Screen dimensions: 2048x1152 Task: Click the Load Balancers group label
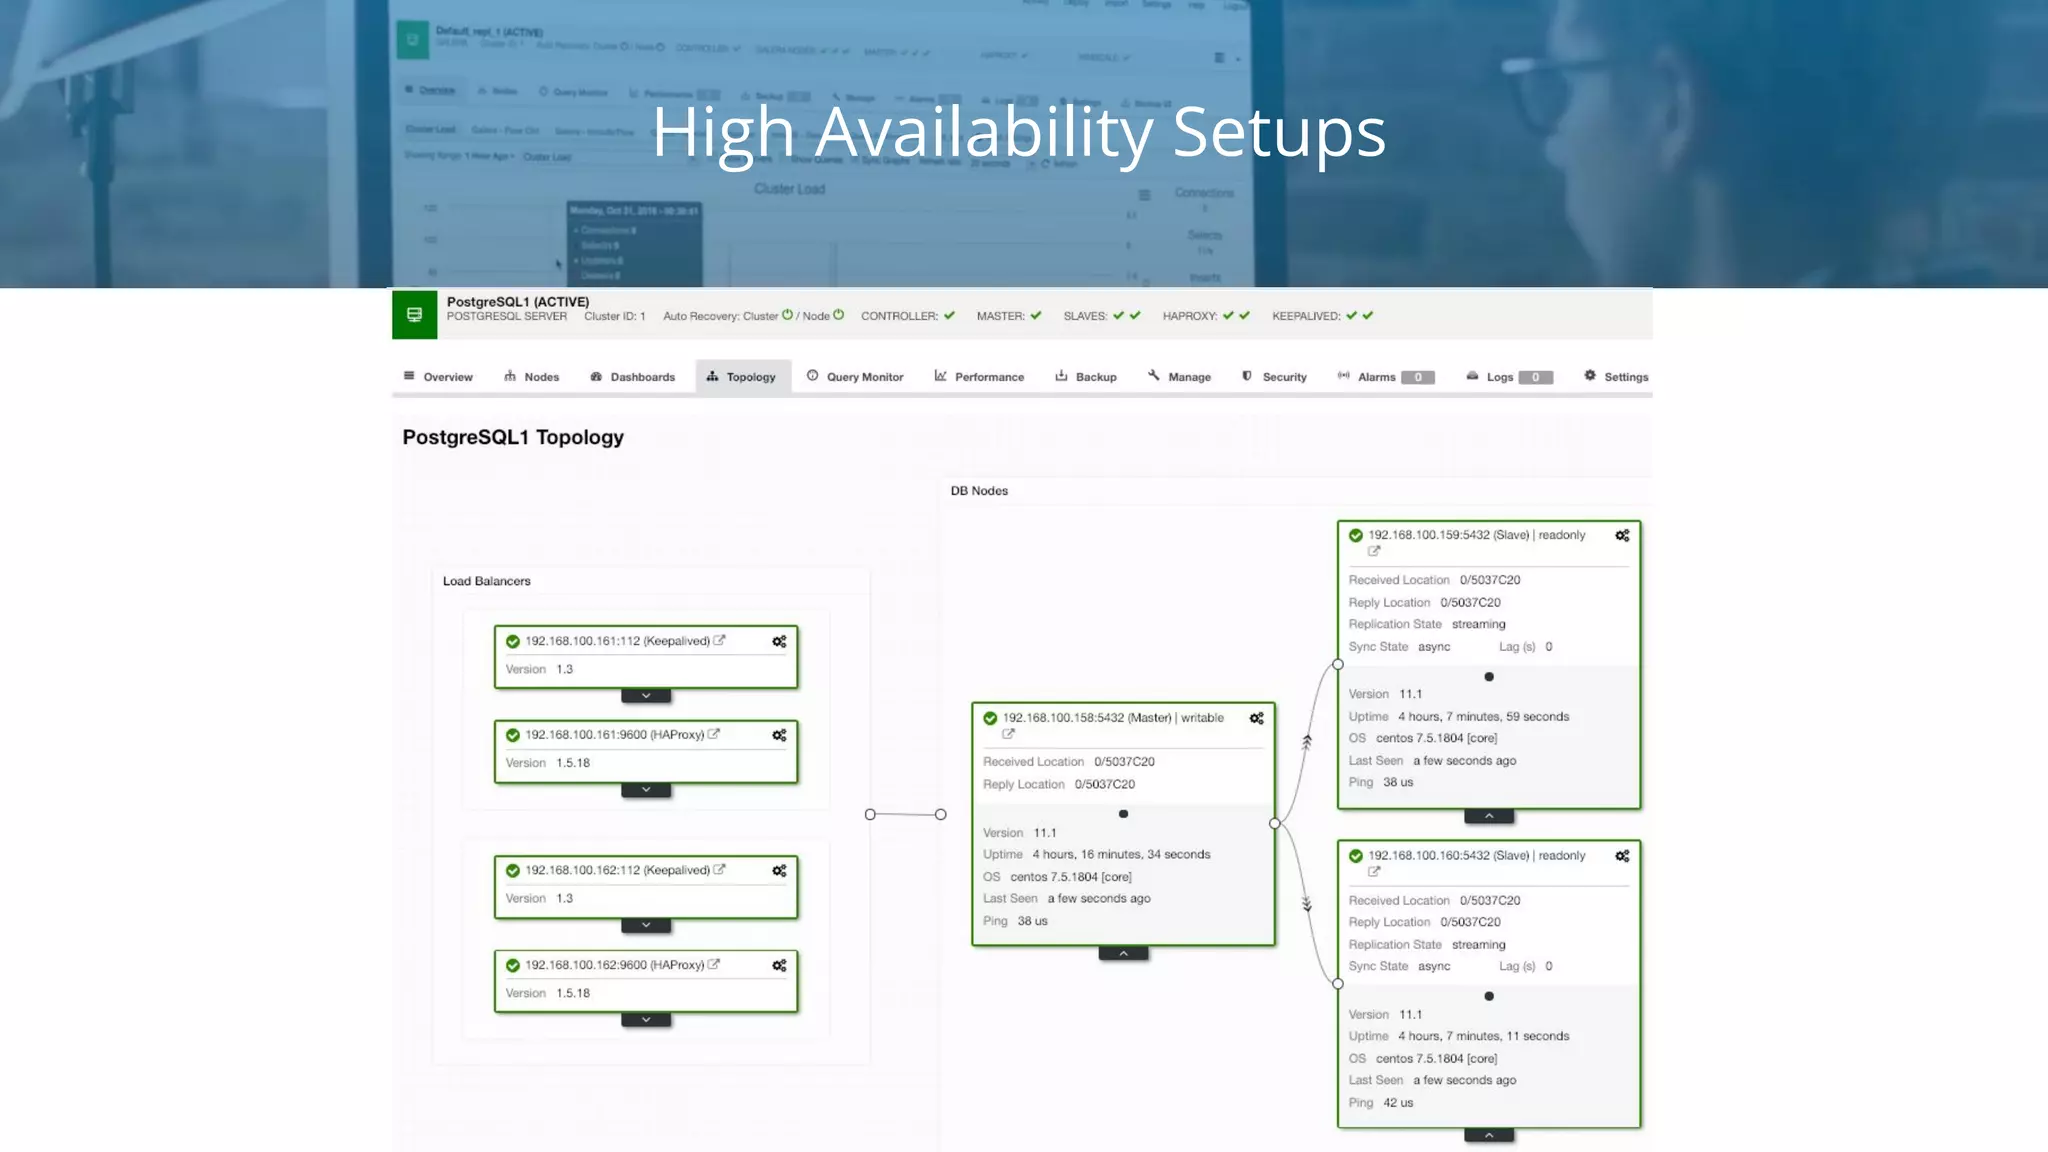click(487, 581)
